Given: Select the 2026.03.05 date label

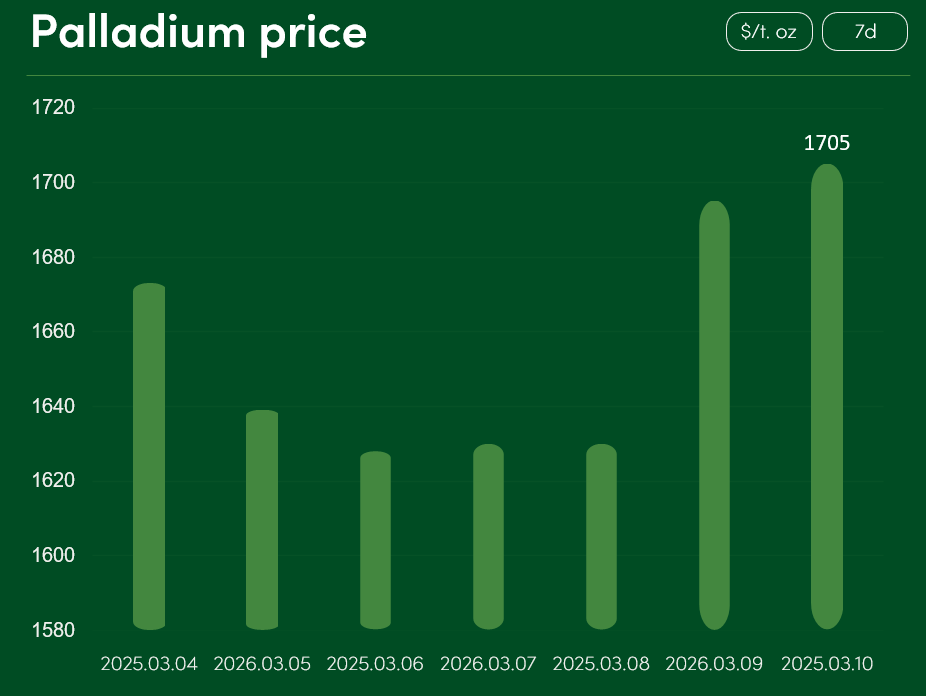Looking at the screenshot, I should click(x=262, y=664).
